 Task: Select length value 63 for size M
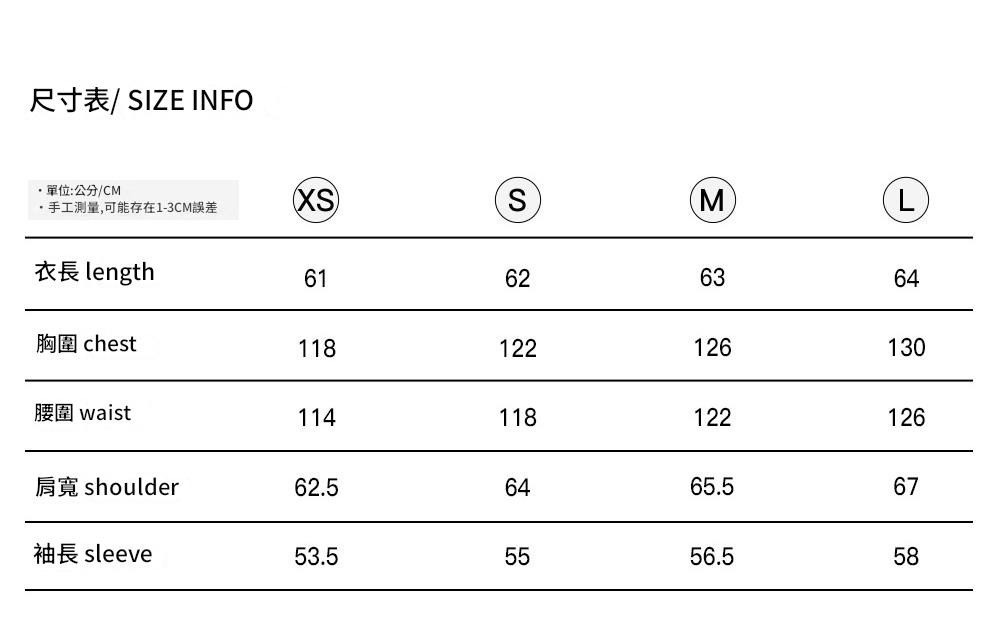[x=712, y=277]
